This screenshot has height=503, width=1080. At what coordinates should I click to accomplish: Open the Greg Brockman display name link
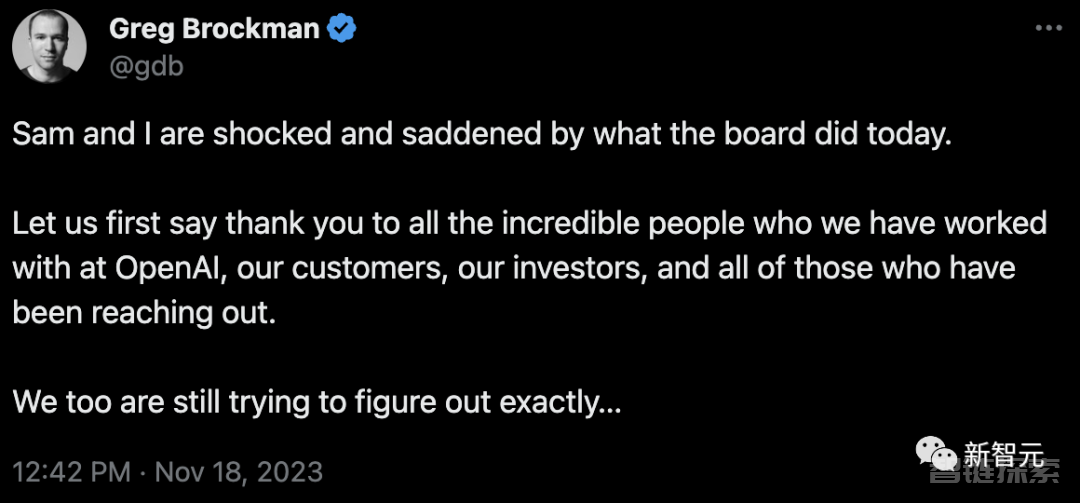pyautogui.click(x=214, y=29)
